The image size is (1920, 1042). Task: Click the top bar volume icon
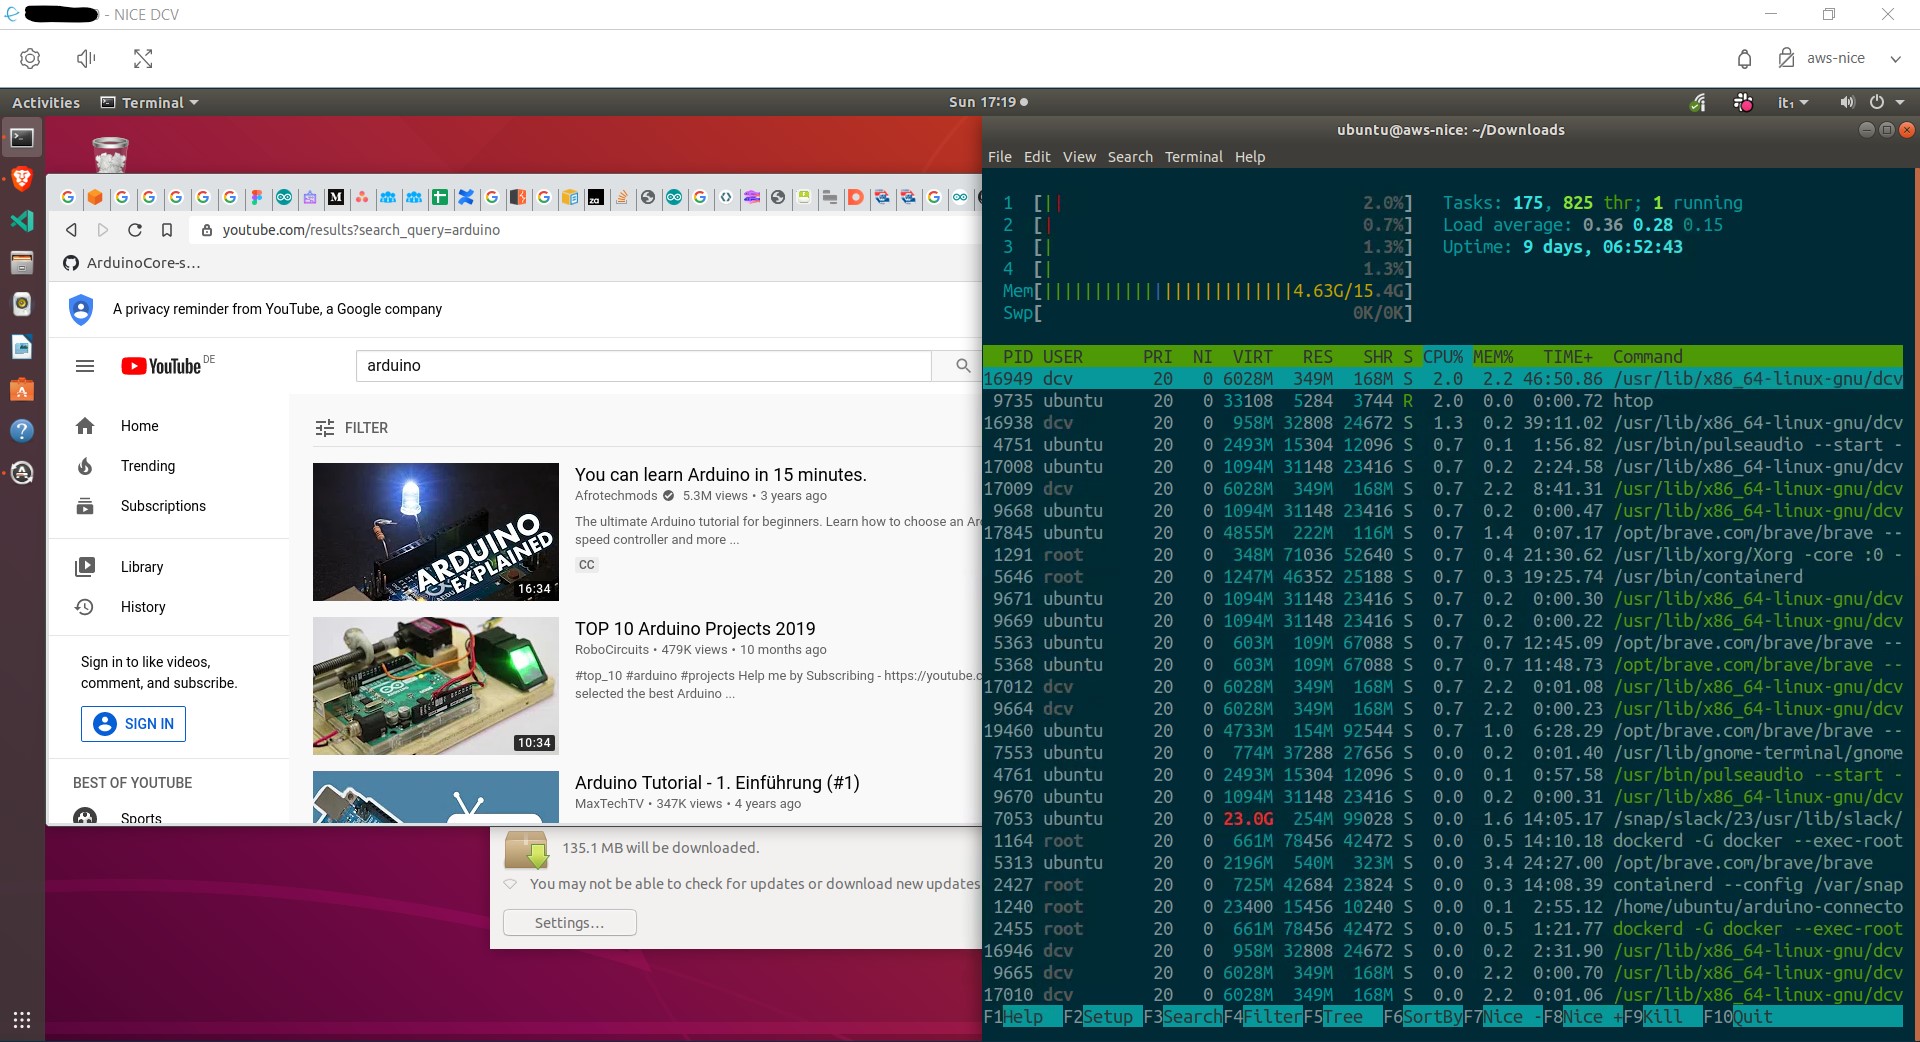click(1847, 102)
